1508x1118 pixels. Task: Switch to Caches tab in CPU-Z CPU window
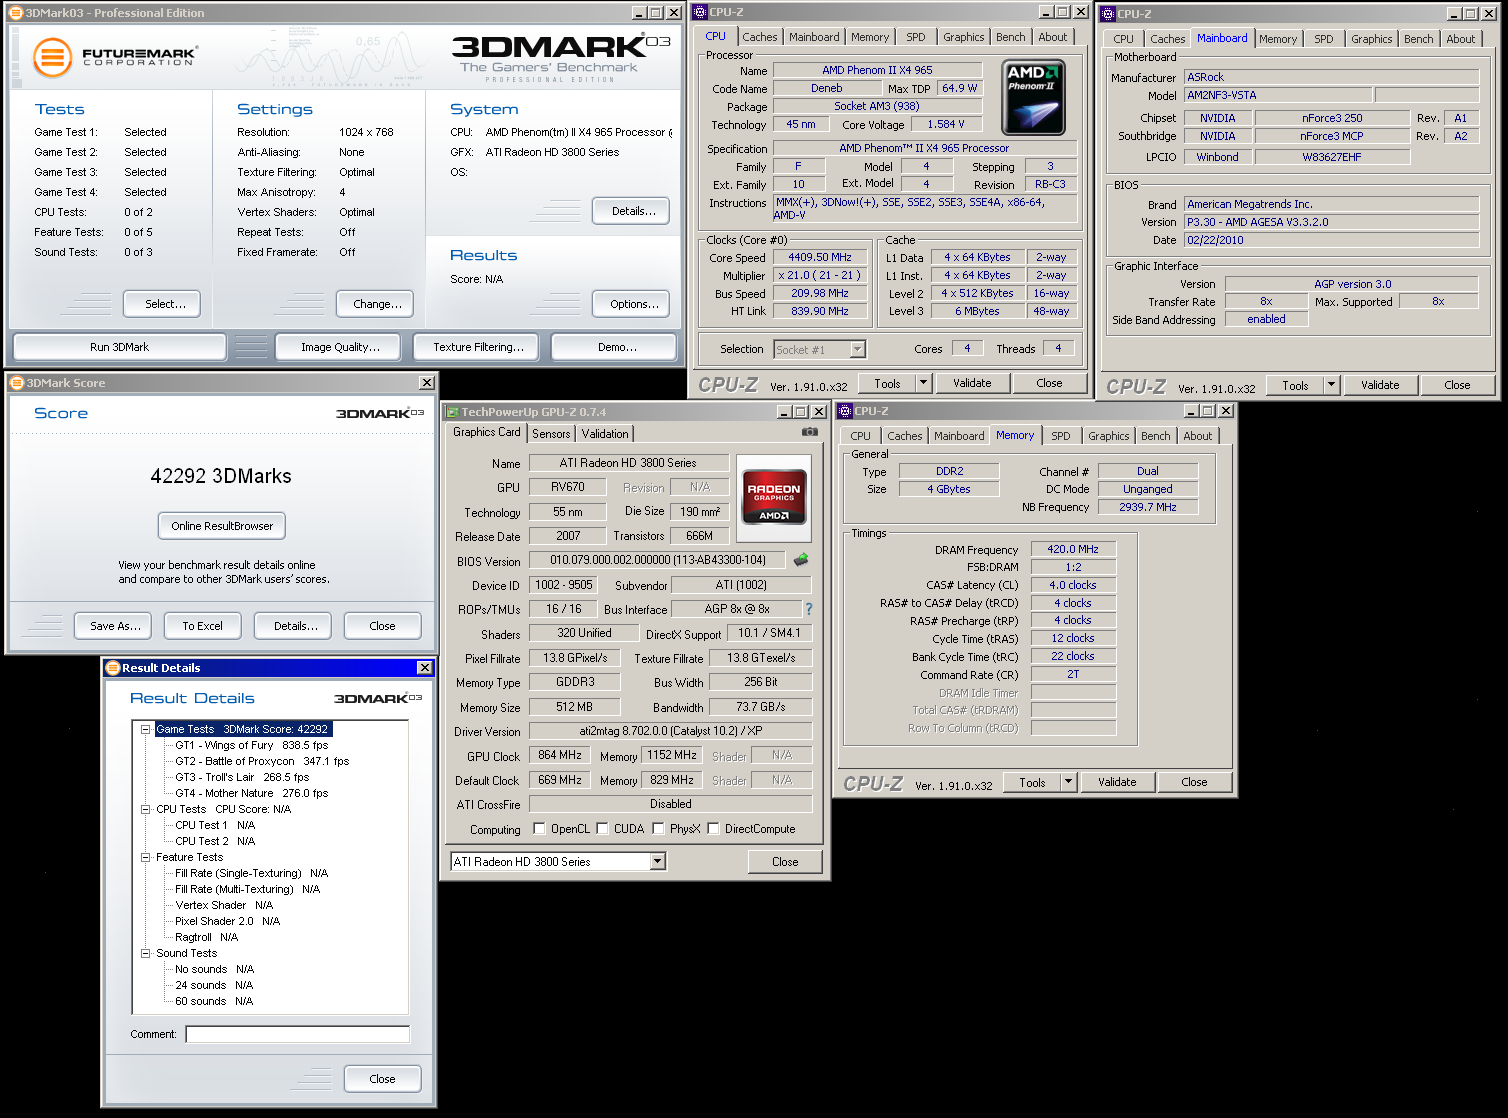(x=760, y=37)
